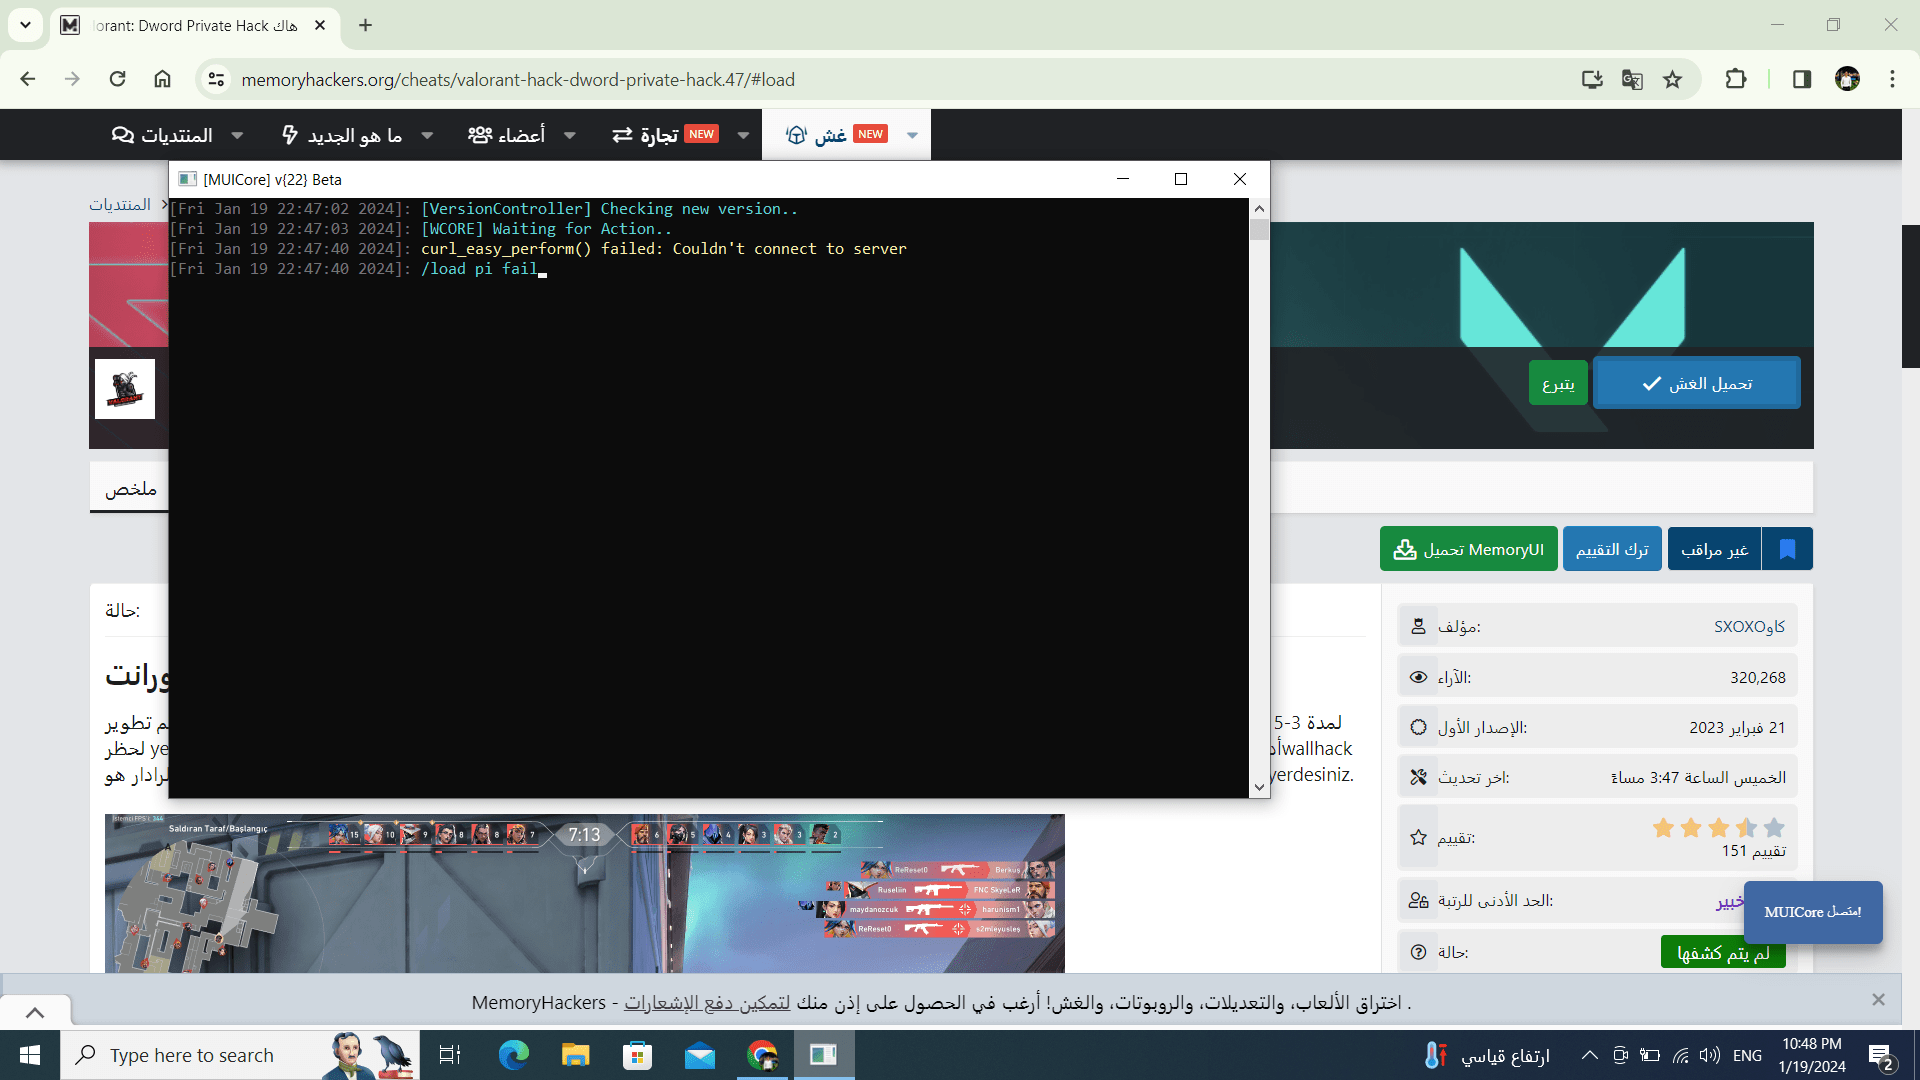Viewport: 1920px width, 1080px height.
Task: Open the tab search dropdown
Action: [x=25, y=25]
